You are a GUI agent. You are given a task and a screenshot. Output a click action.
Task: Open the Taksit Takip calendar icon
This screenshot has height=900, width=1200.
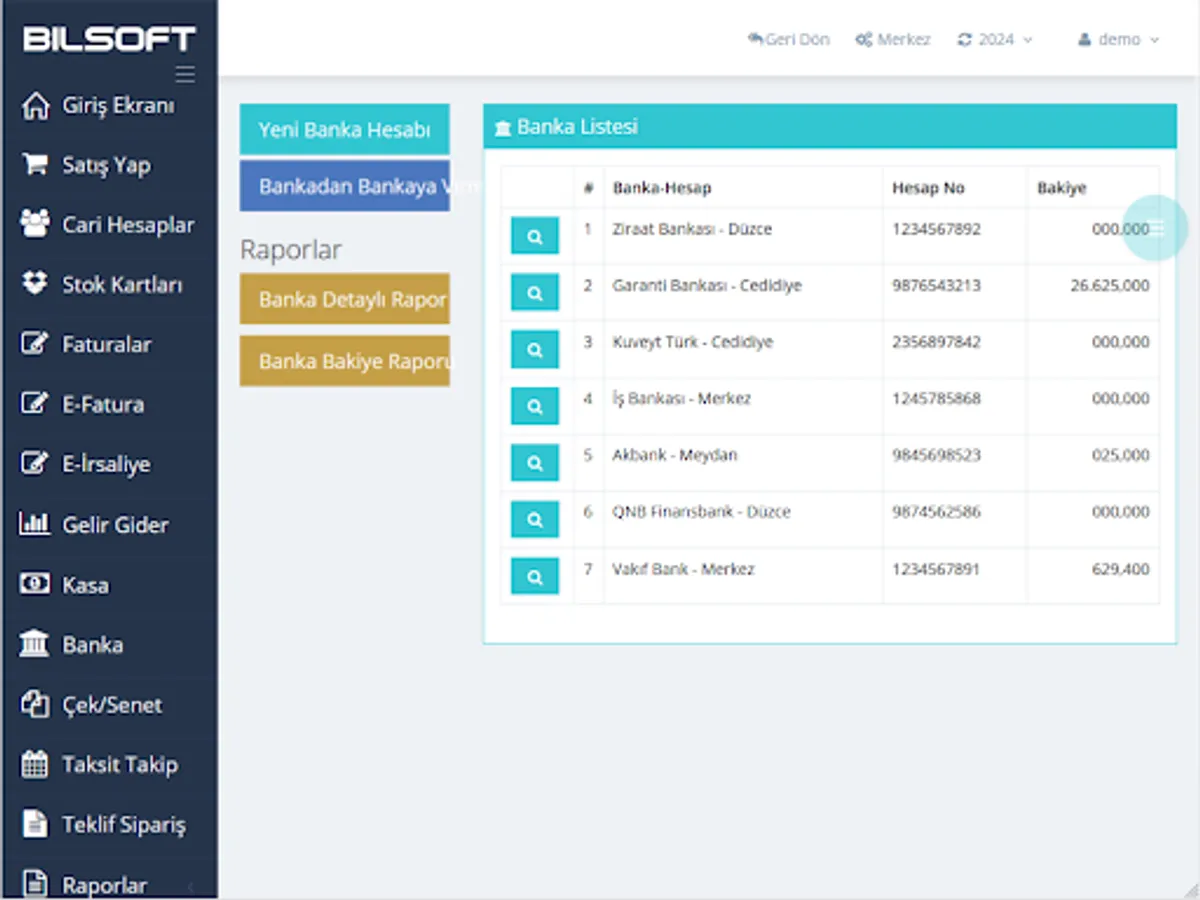click(x=36, y=764)
